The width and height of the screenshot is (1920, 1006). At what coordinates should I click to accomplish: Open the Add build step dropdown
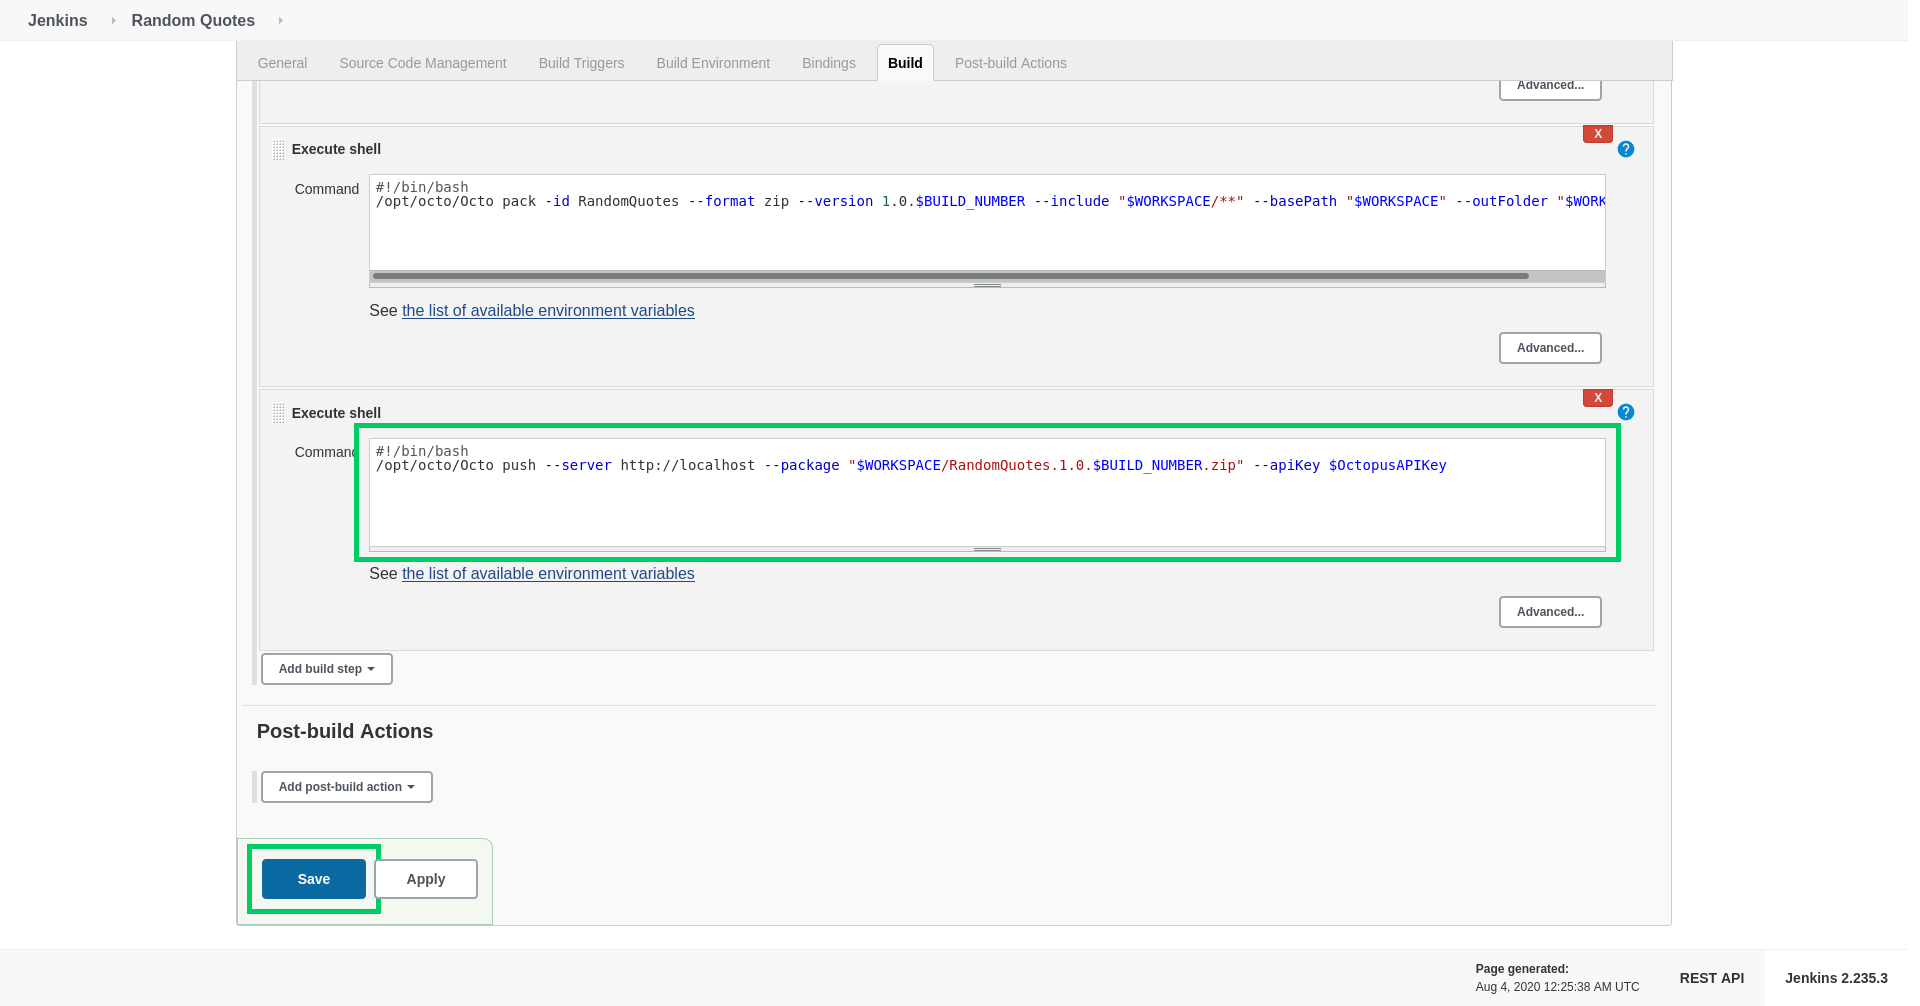326,669
